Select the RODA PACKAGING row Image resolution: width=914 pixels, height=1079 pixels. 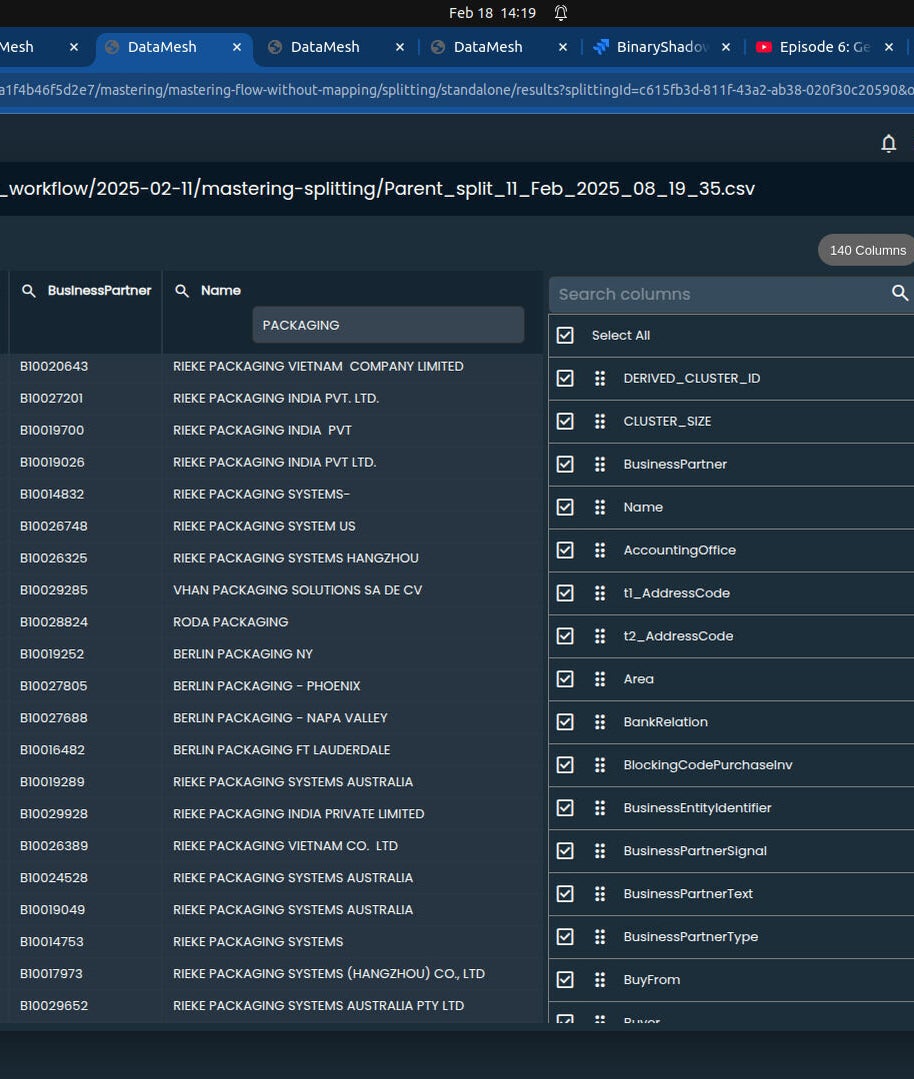tap(230, 622)
